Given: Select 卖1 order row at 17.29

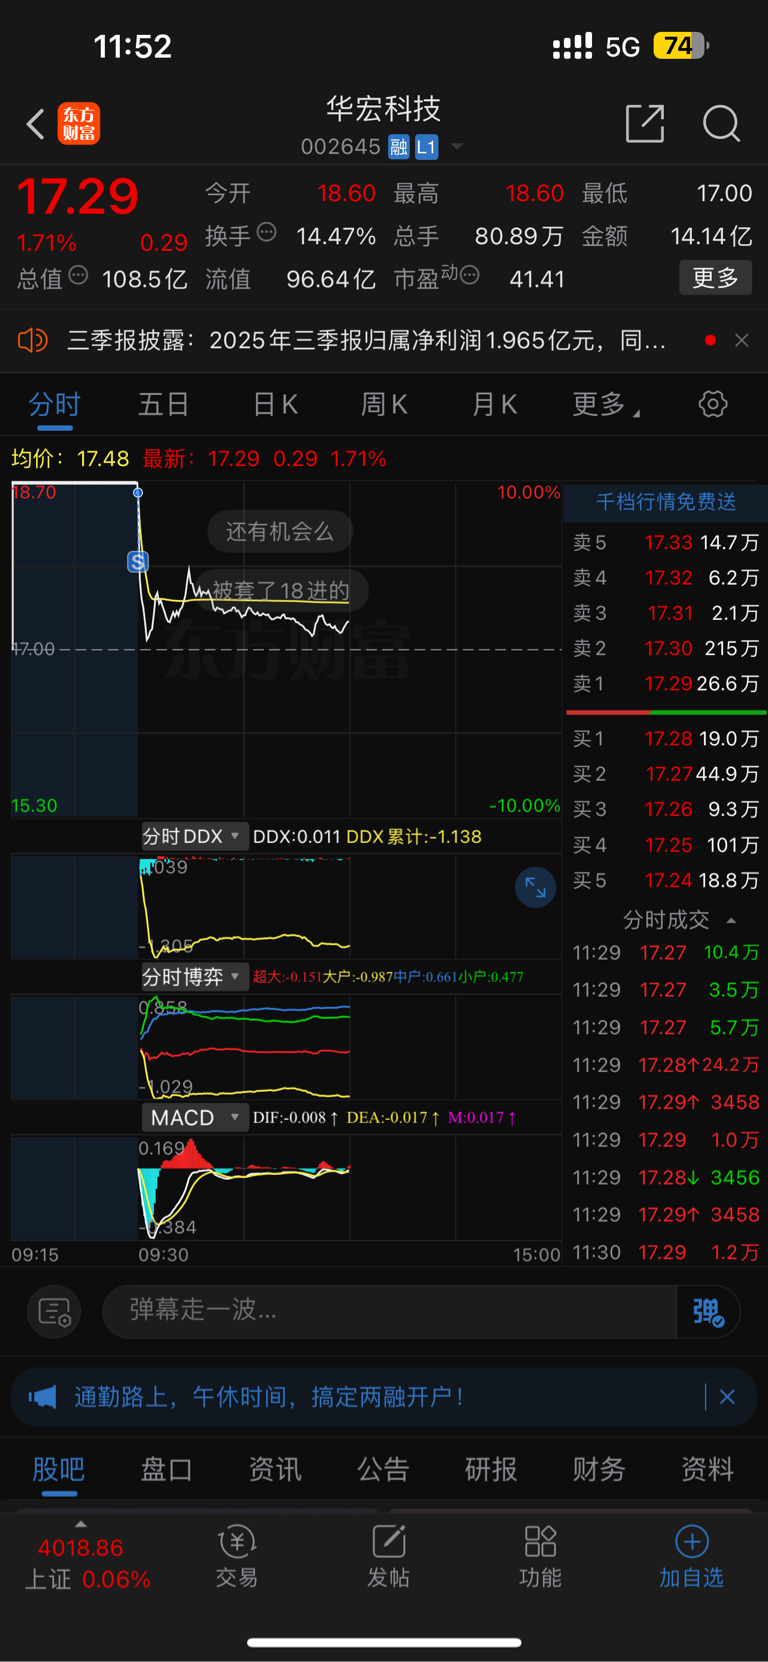Looking at the screenshot, I should point(666,683).
